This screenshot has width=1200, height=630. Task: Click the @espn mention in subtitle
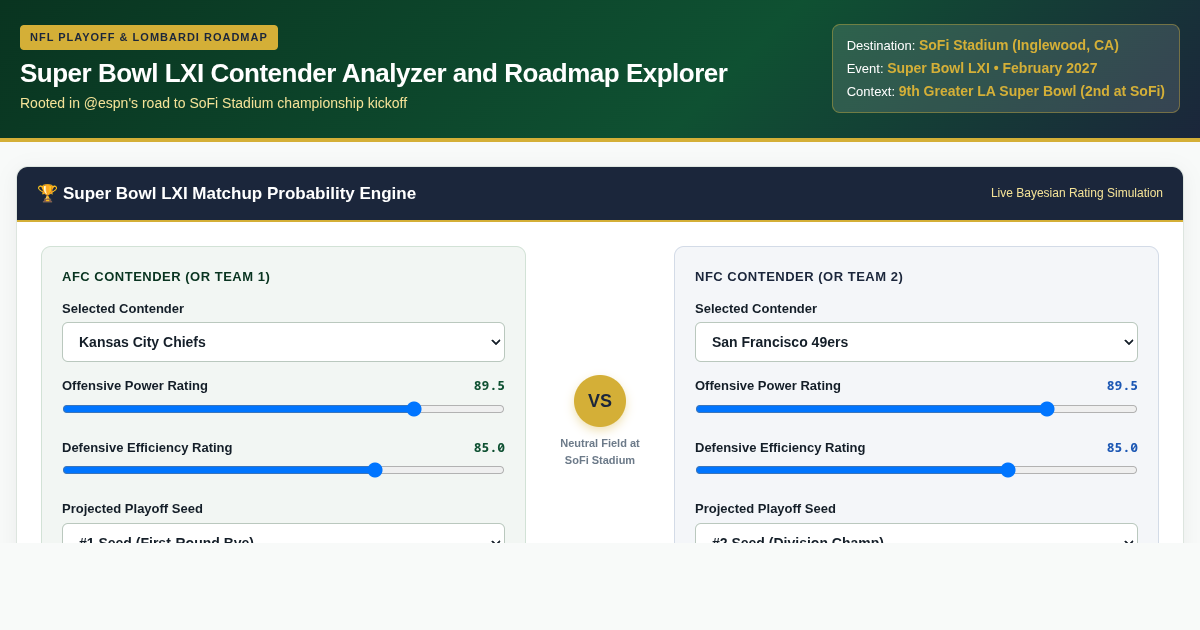(x=110, y=103)
